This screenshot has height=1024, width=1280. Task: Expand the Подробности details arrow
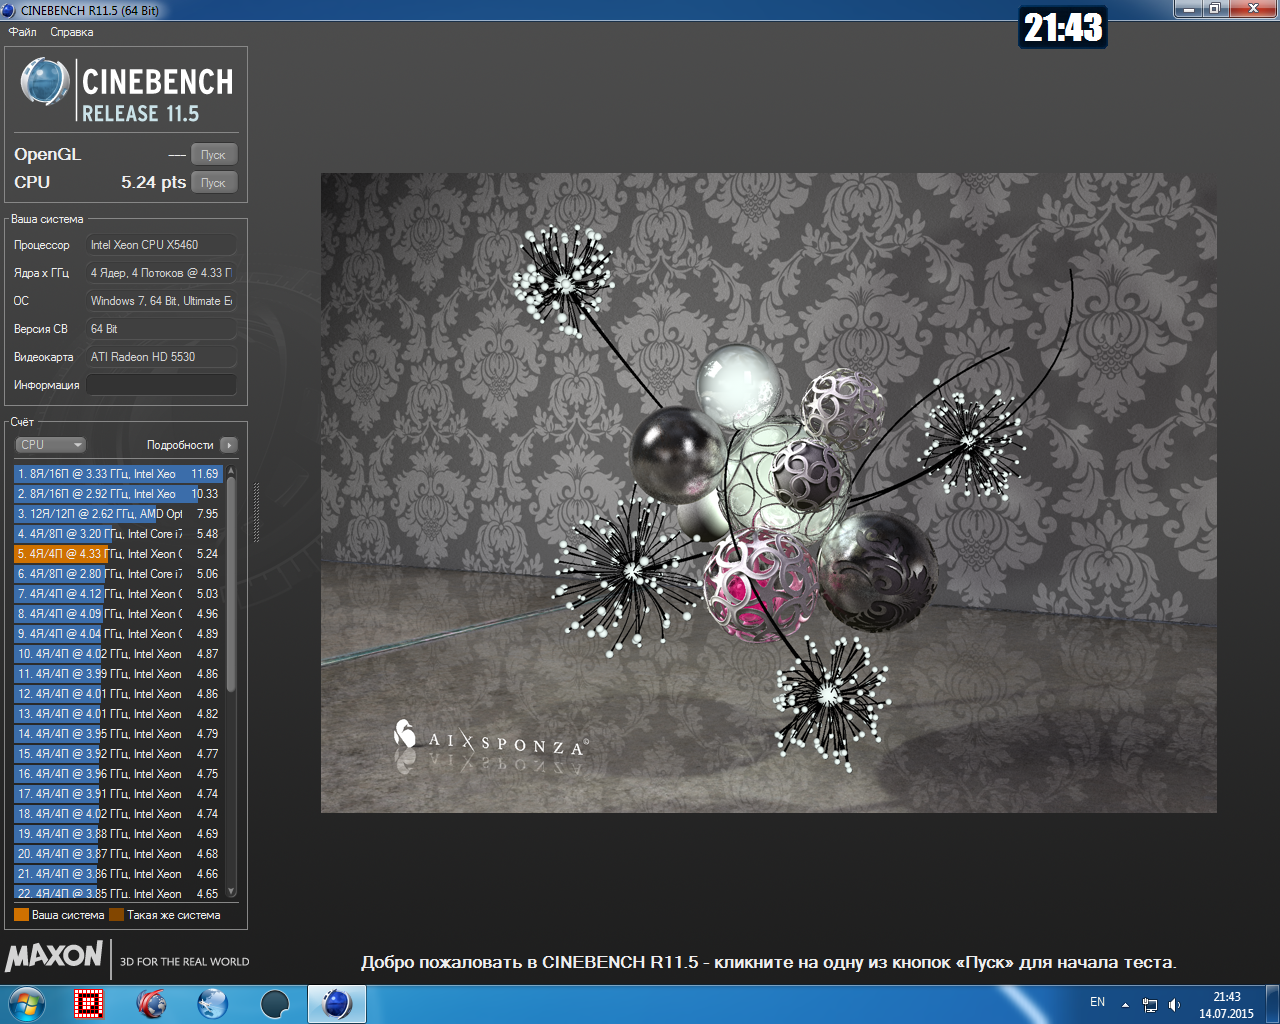click(229, 445)
